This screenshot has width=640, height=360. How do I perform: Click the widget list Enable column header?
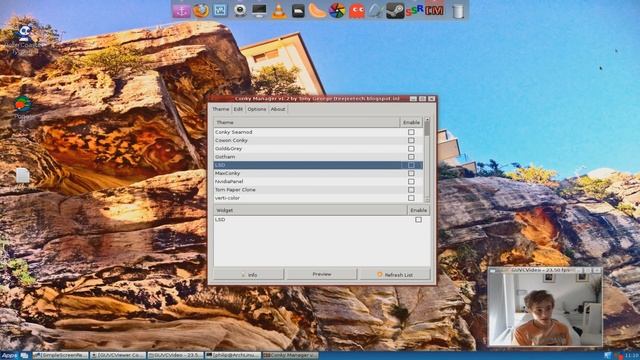point(418,210)
